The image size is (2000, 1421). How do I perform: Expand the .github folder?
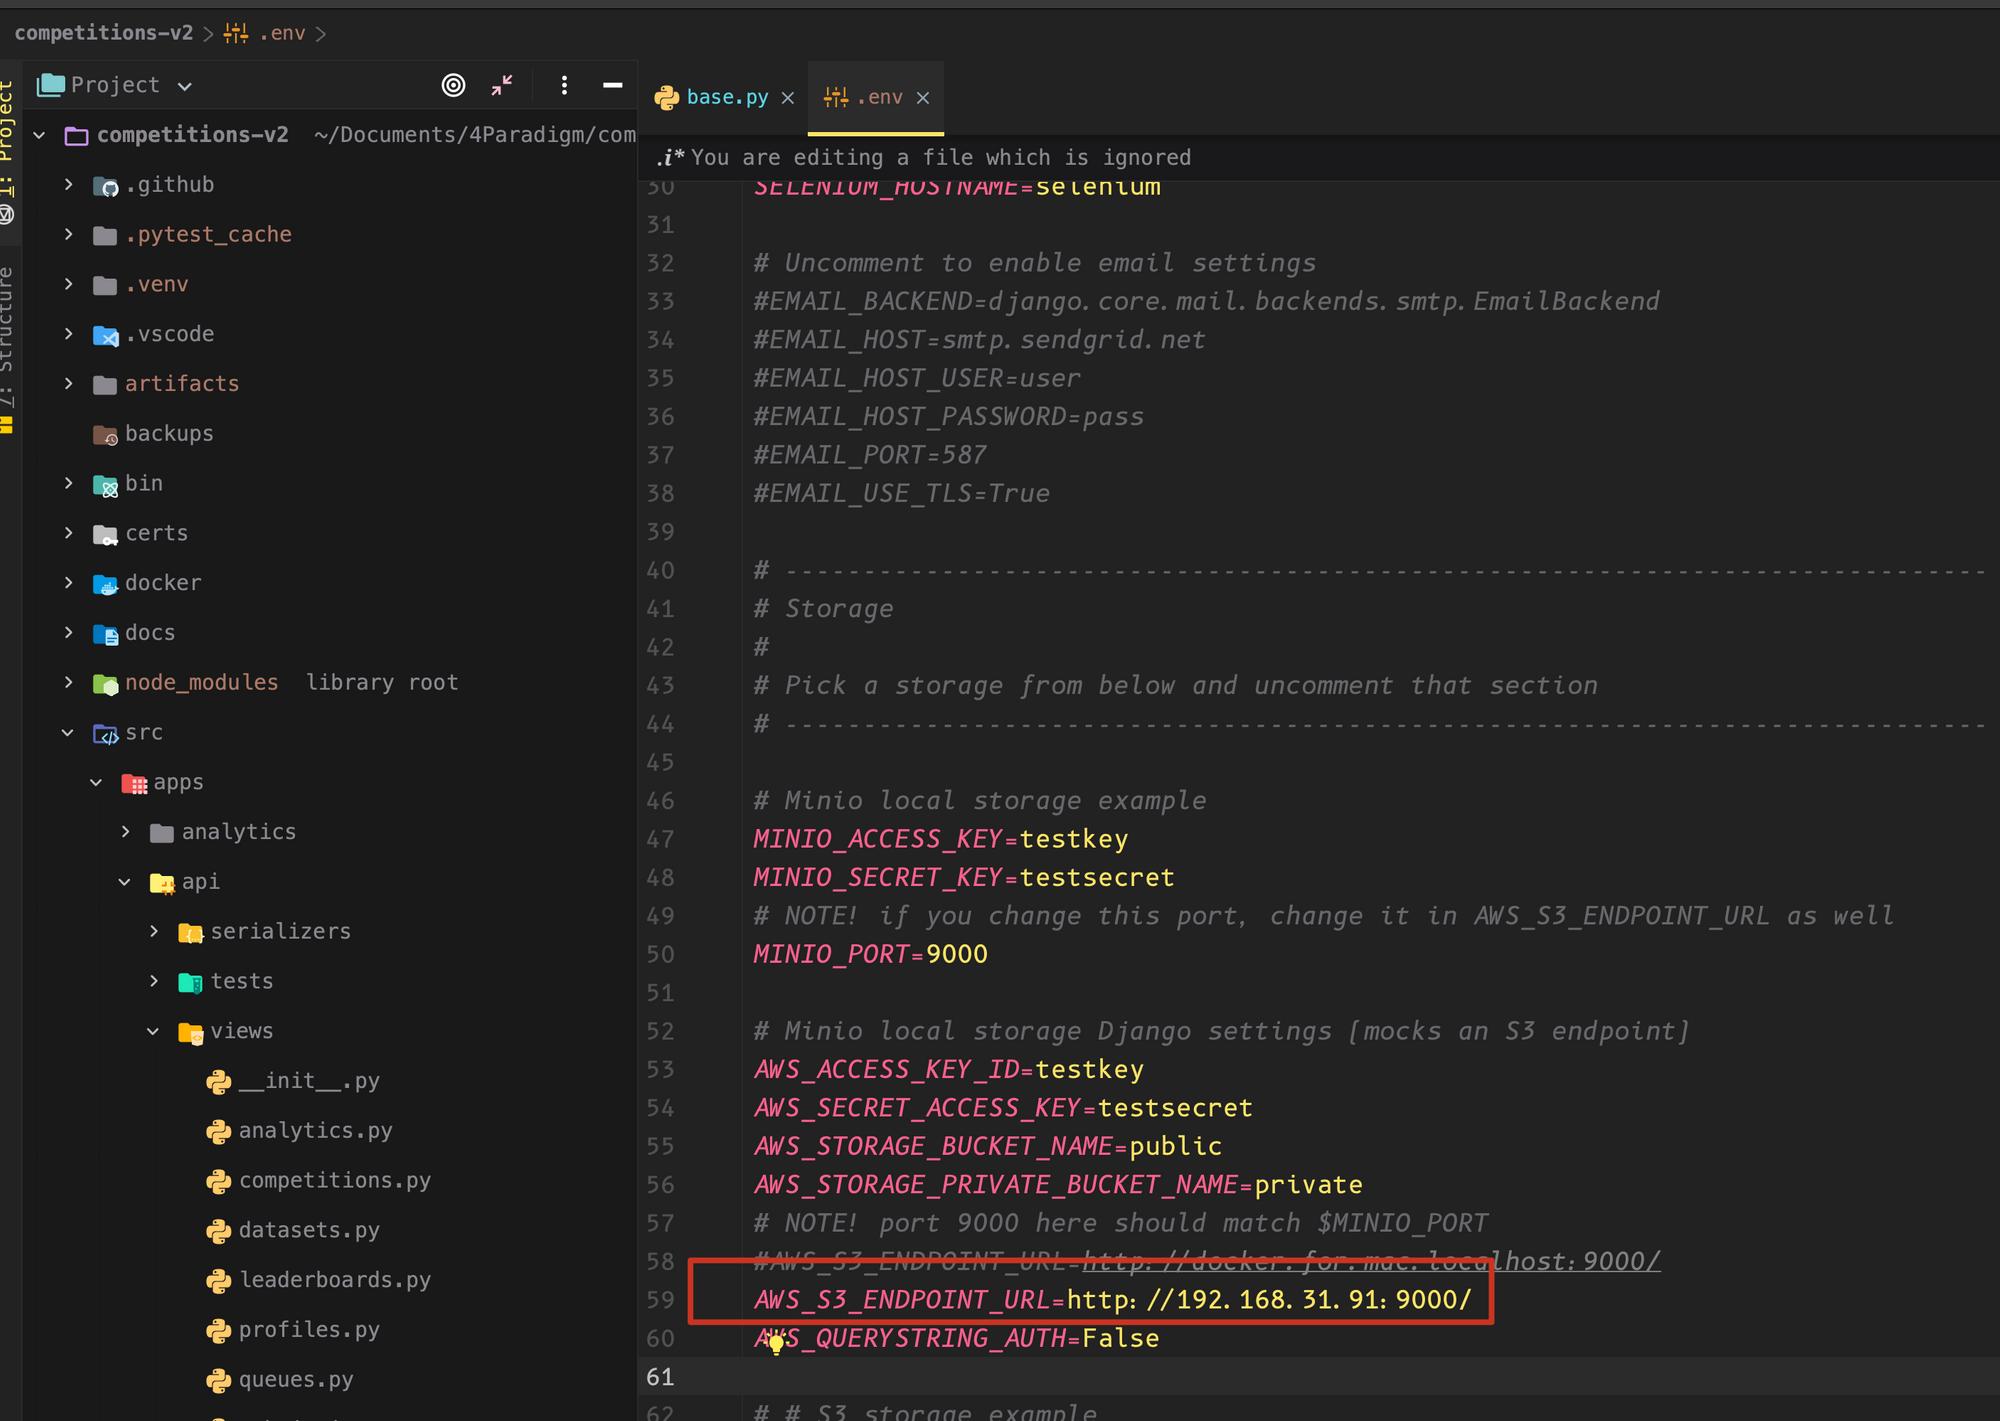click(x=68, y=184)
